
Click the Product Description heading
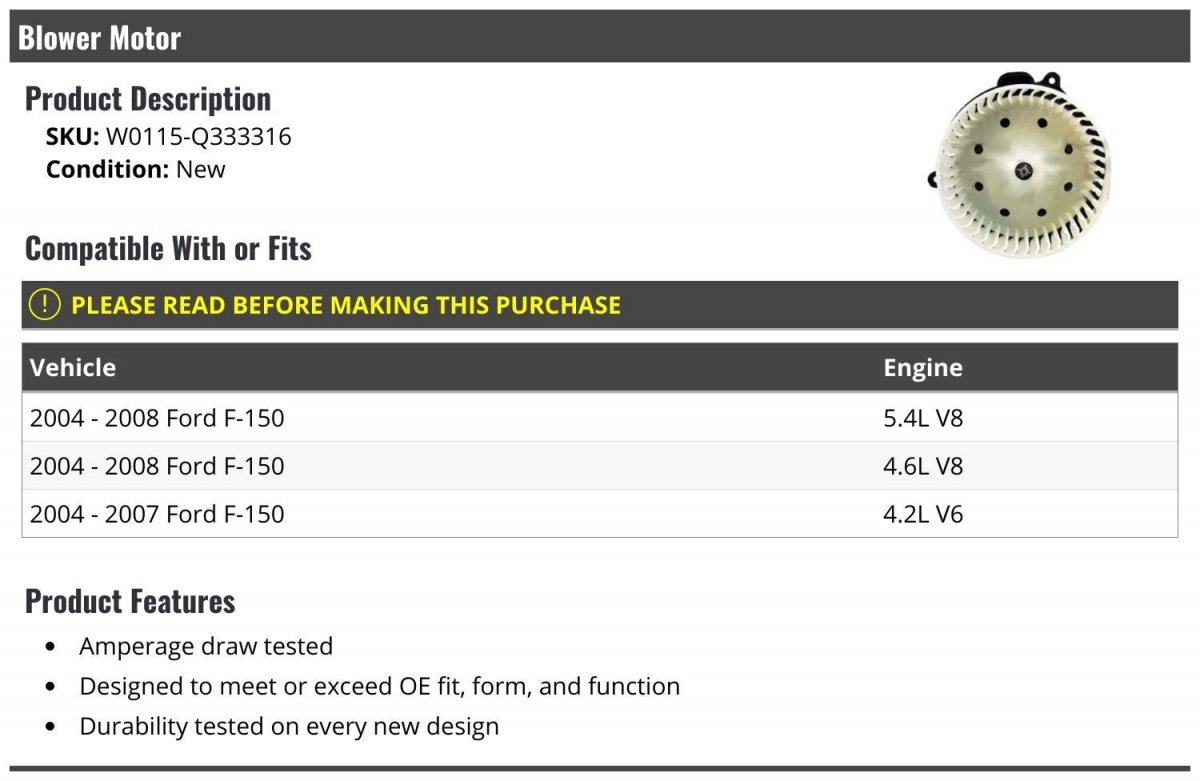pyautogui.click(x=148, y=99)
